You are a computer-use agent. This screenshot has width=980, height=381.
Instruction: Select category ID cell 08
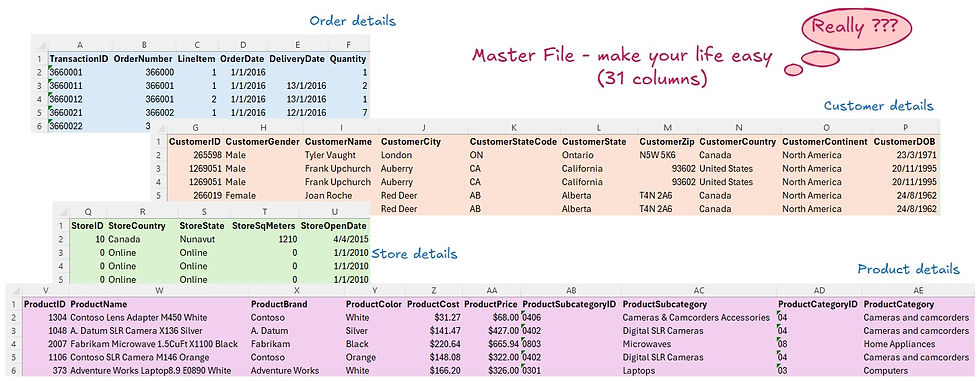pos(819,344)
